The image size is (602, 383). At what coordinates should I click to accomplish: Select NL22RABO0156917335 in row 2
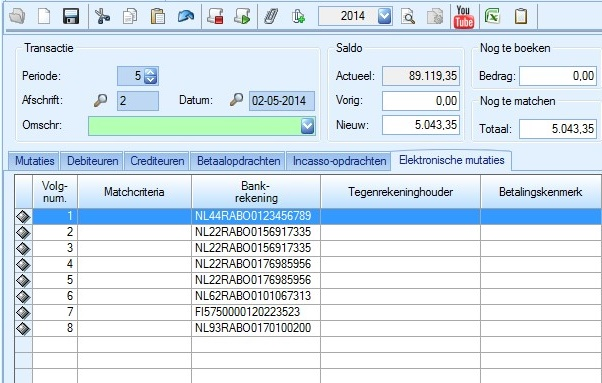tap(256, 232)
